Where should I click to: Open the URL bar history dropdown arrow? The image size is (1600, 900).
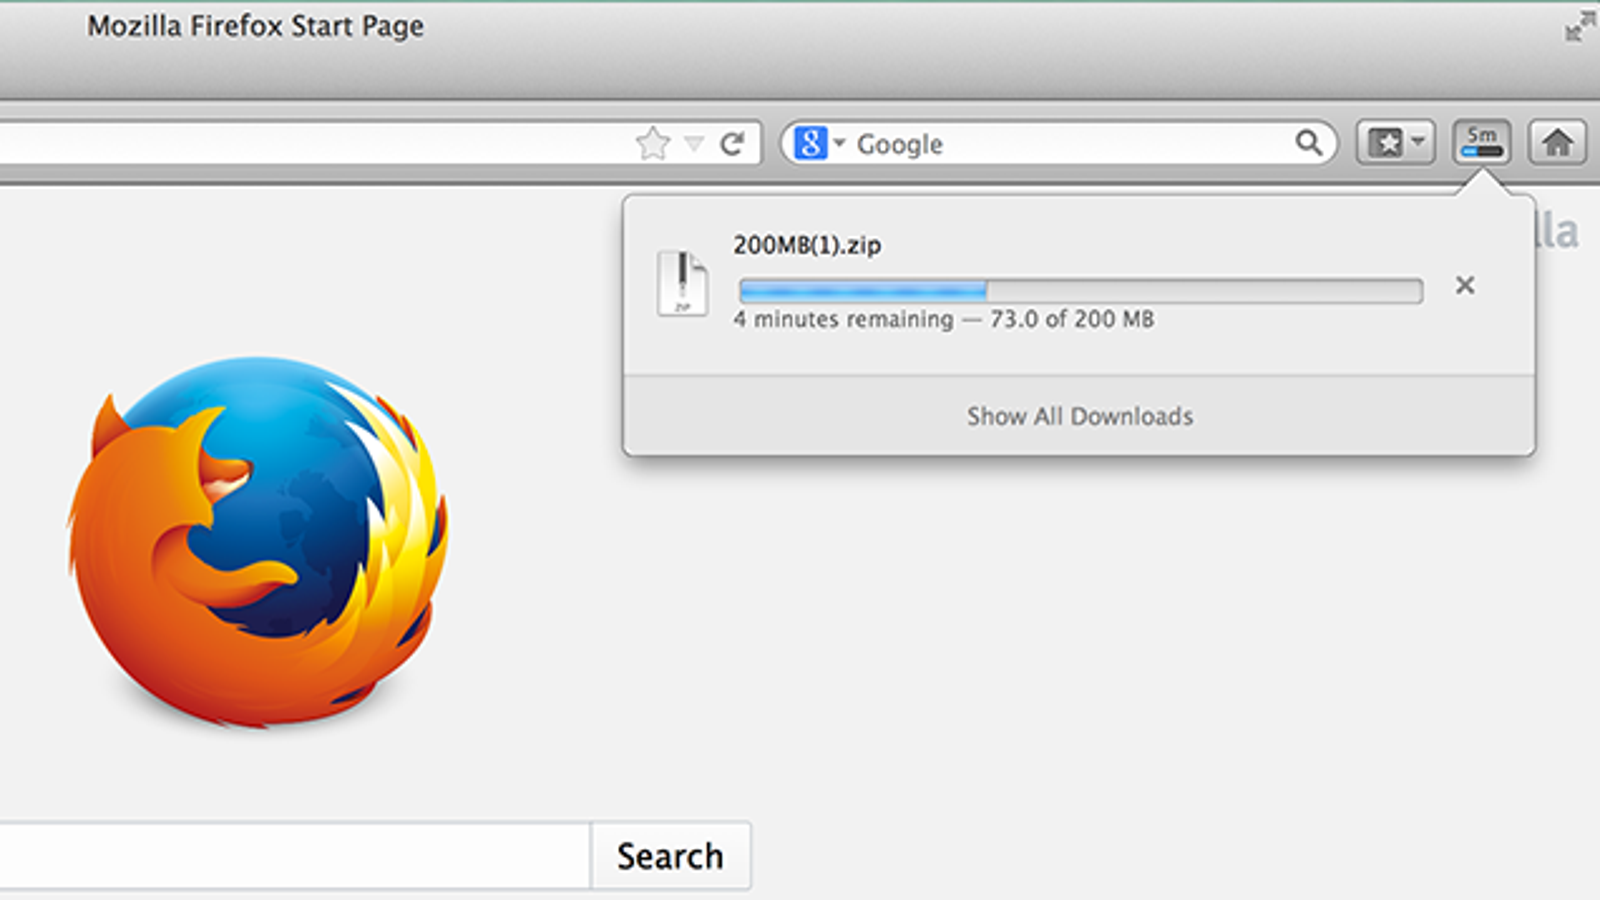(x=694, y=144)
